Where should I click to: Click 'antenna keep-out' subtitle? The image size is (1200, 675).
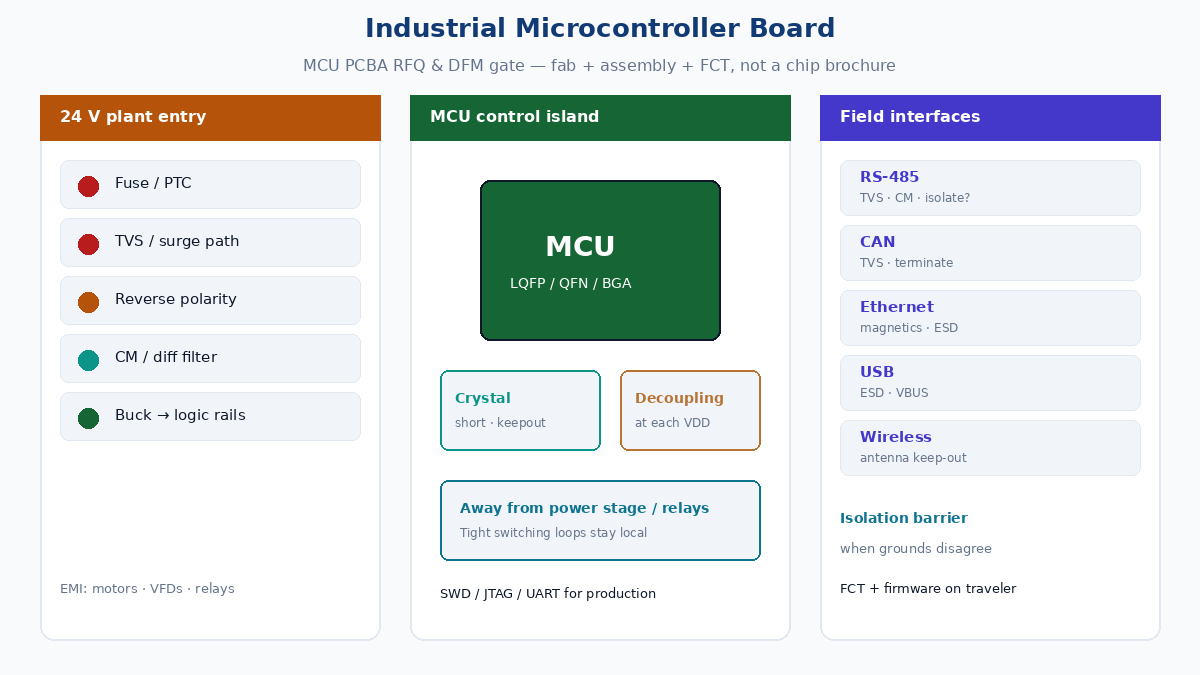913,458
